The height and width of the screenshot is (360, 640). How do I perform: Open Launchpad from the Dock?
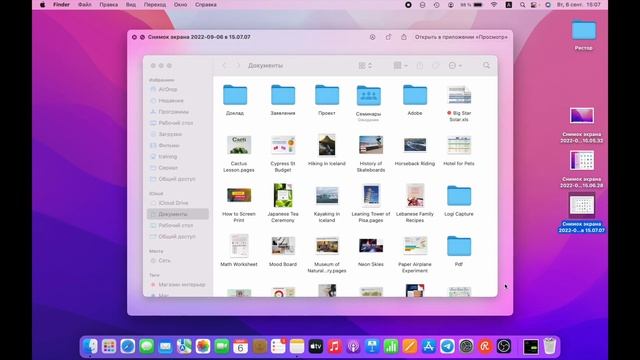[109, 347]
